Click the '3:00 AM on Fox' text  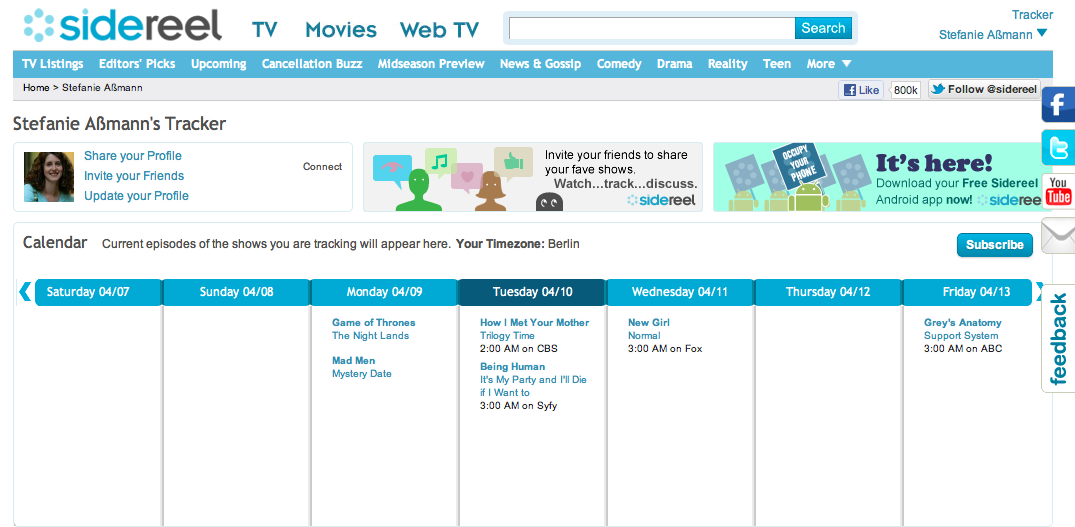[665, 348]
